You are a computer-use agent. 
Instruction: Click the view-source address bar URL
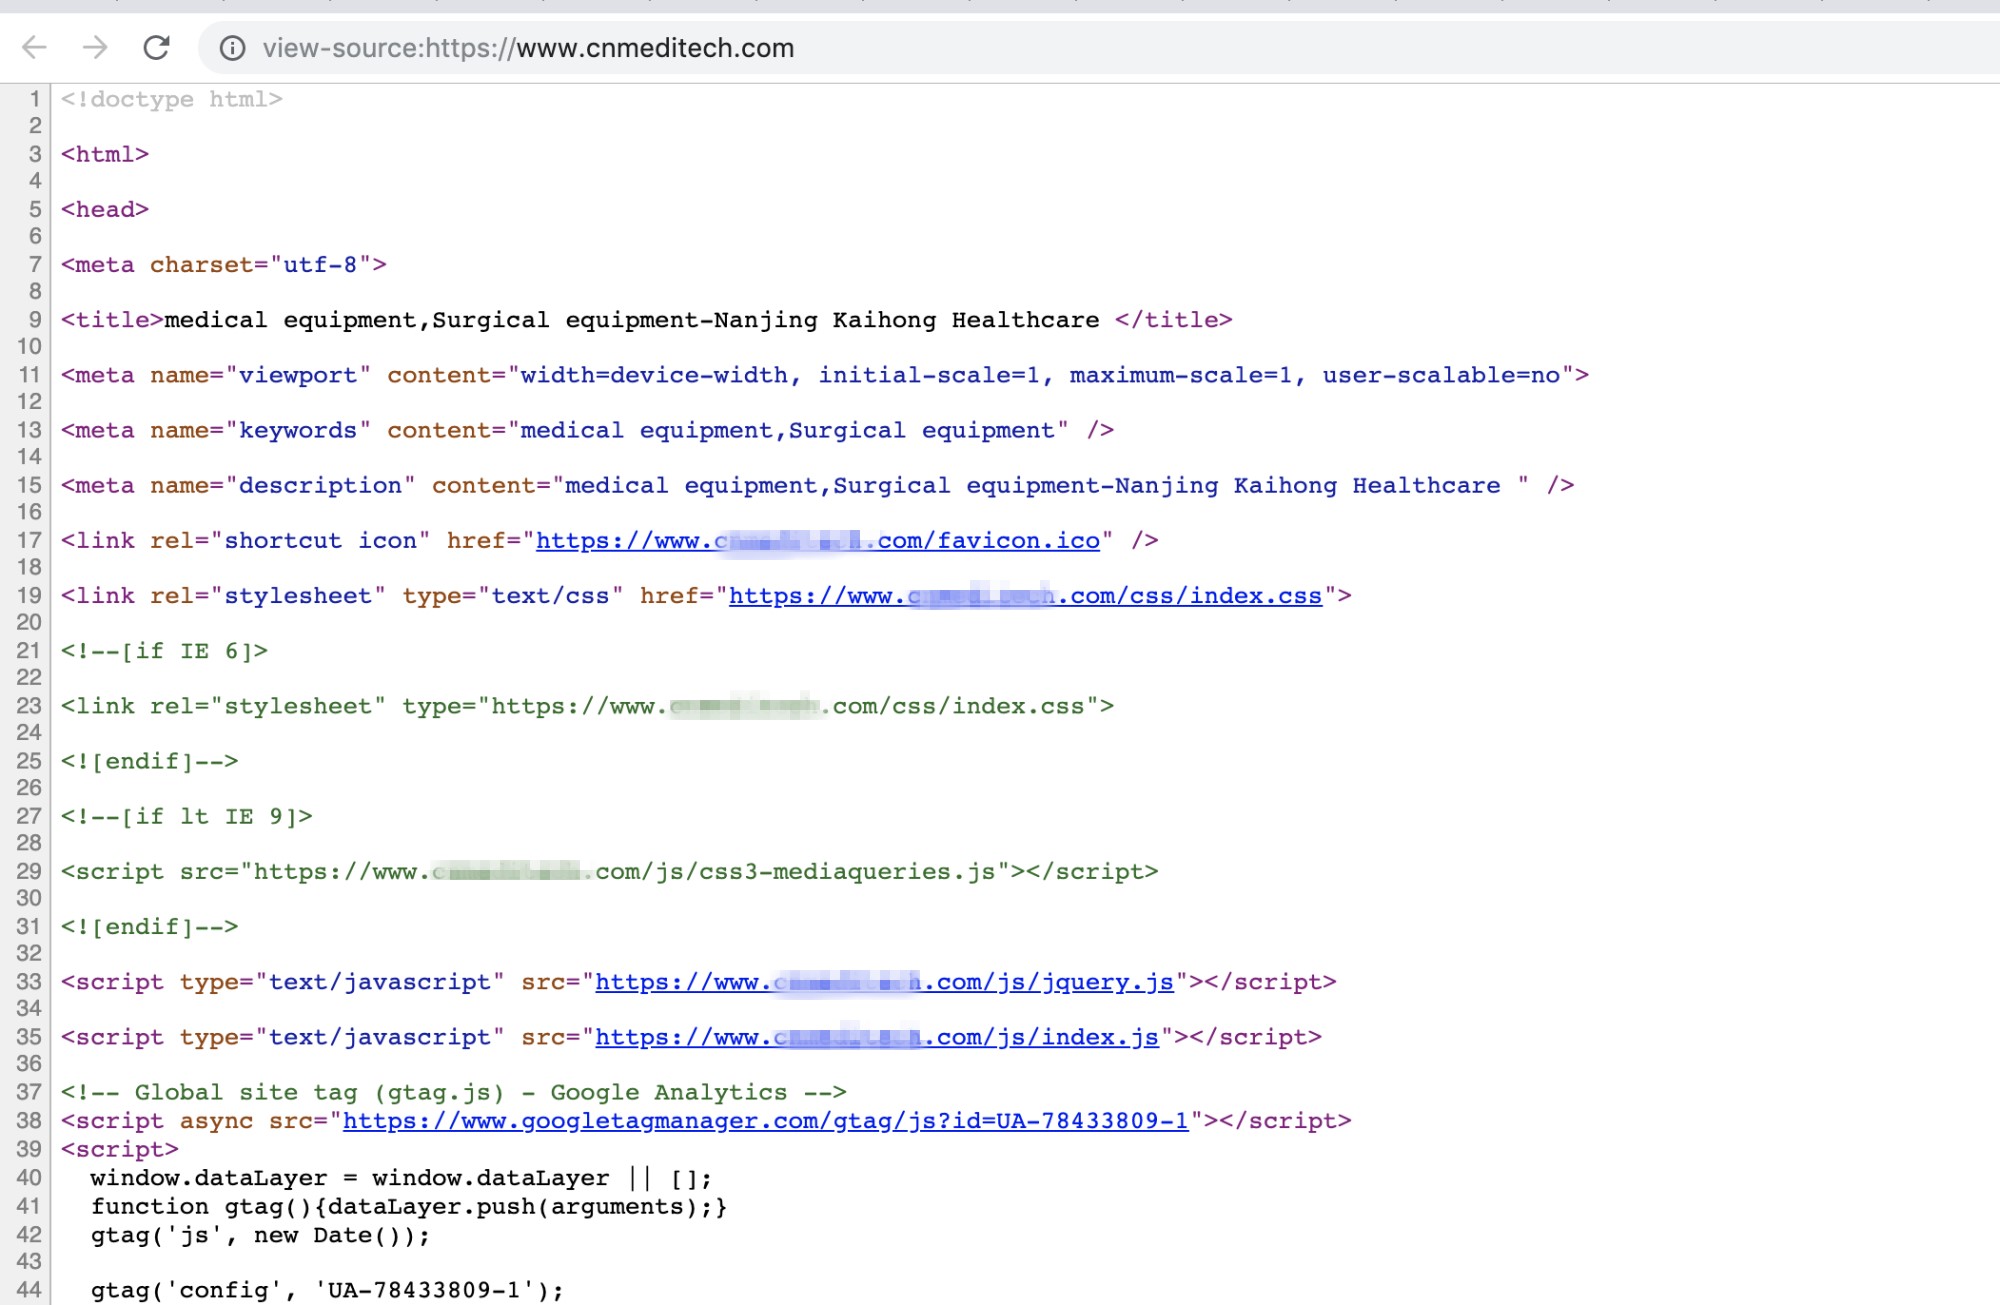528,48
